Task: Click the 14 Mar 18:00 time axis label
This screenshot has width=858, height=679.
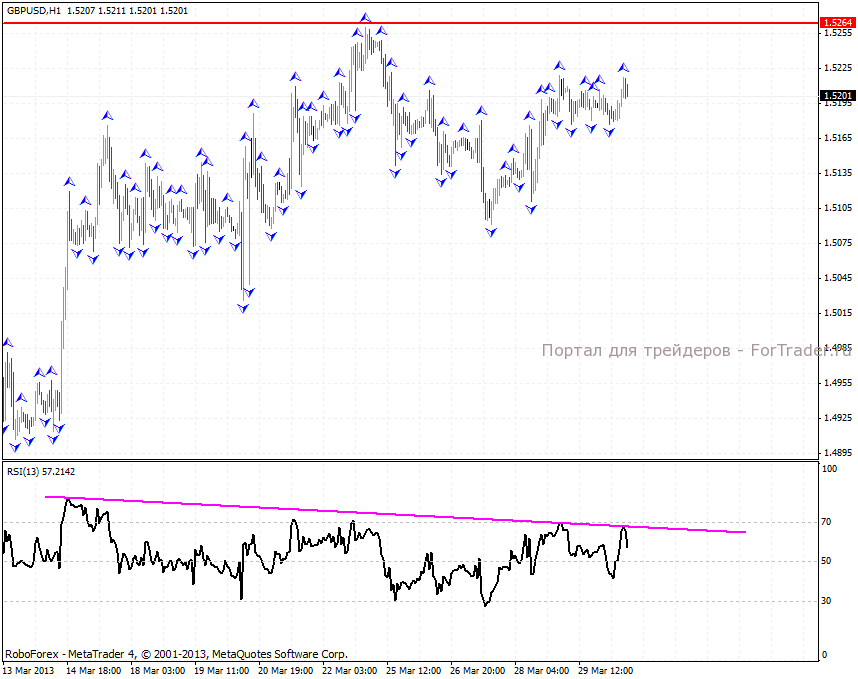Action: tap(94, 670)
